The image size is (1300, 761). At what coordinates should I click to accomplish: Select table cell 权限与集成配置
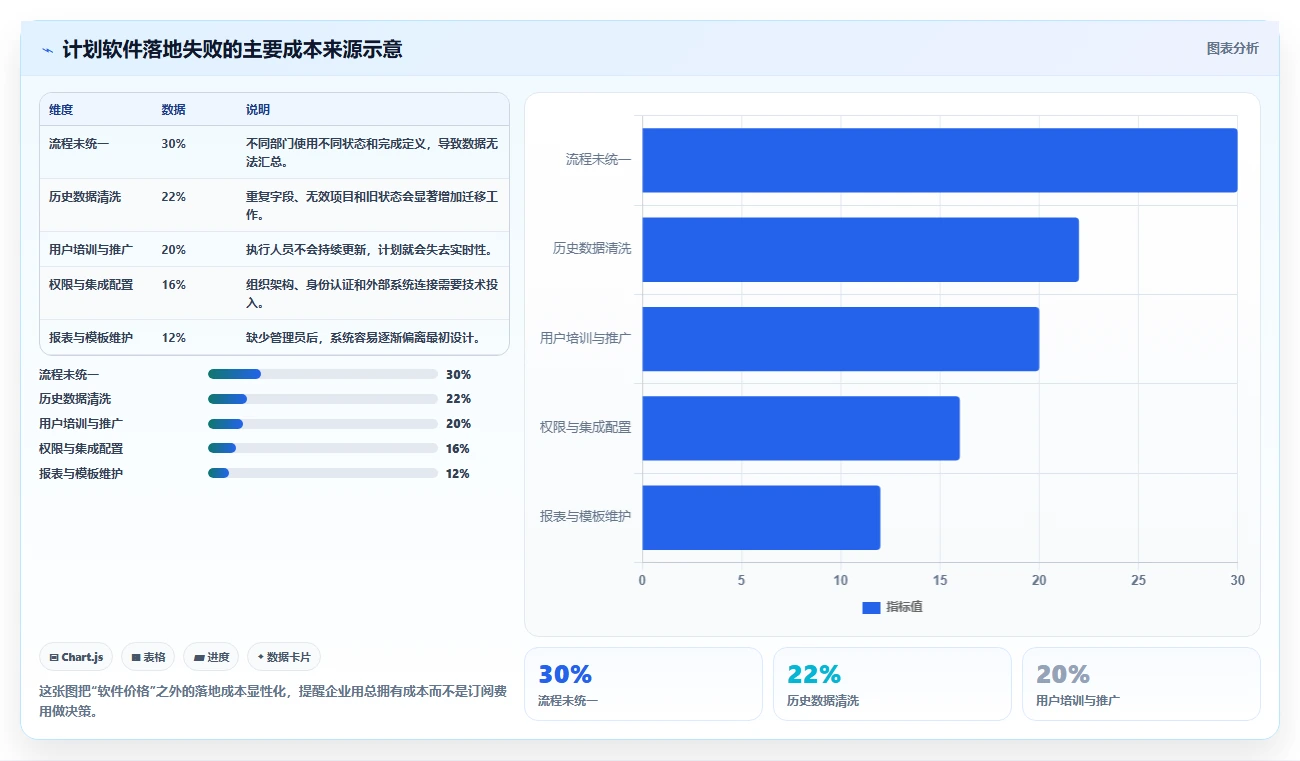point(91,285)
